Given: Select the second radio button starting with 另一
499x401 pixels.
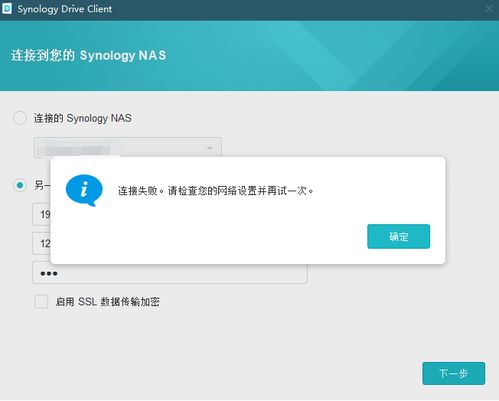Looking at the screenshot, I should click(x=20, y=185).
